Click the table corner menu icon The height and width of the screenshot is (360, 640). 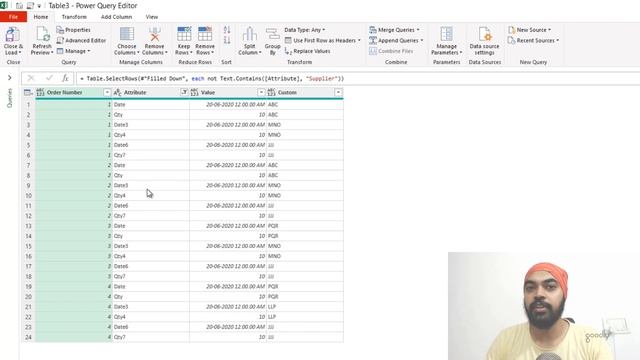click(28, 93)
